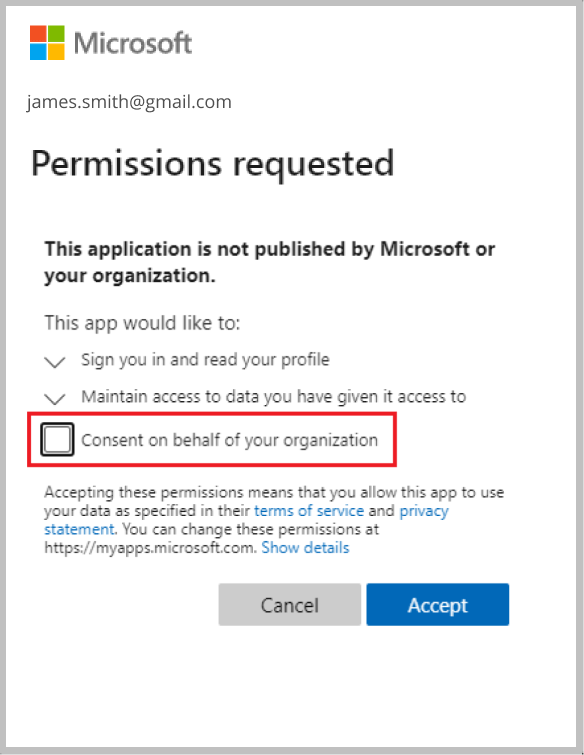Click 'You can change these permissions at' text
584x755 pixels.
(250, 529)
